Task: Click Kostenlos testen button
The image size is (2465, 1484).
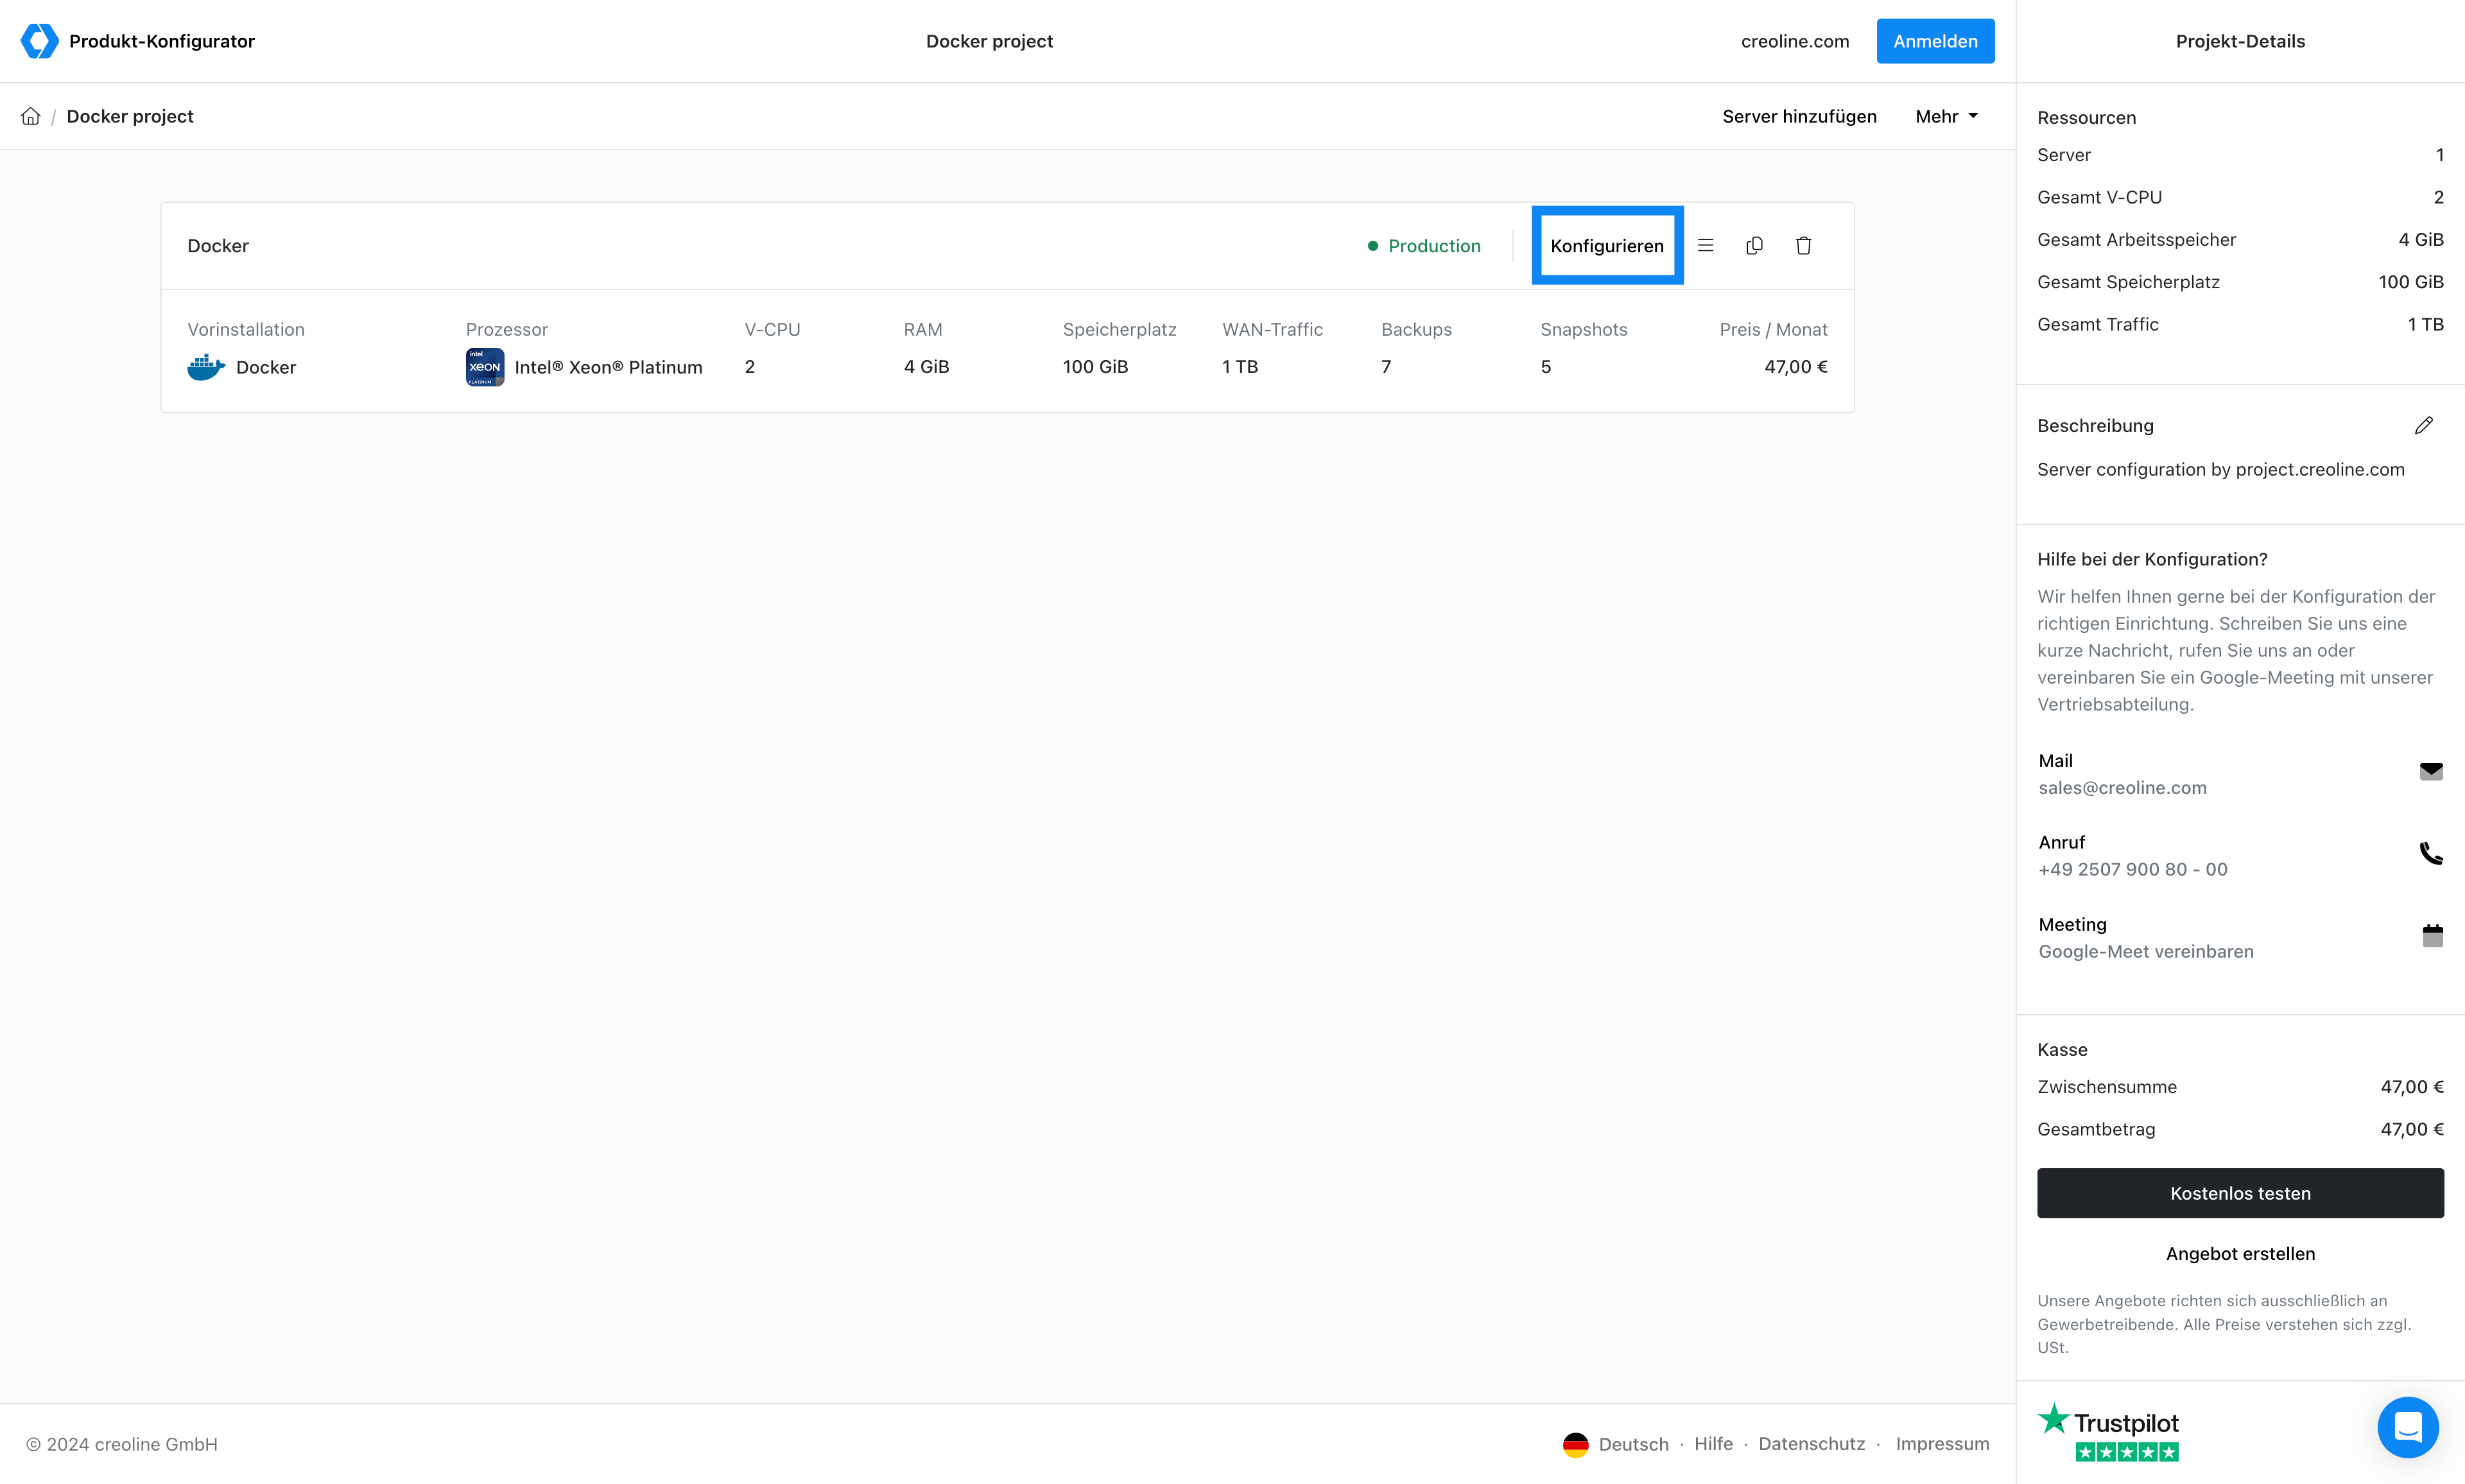Action: coord(2240,1193)
